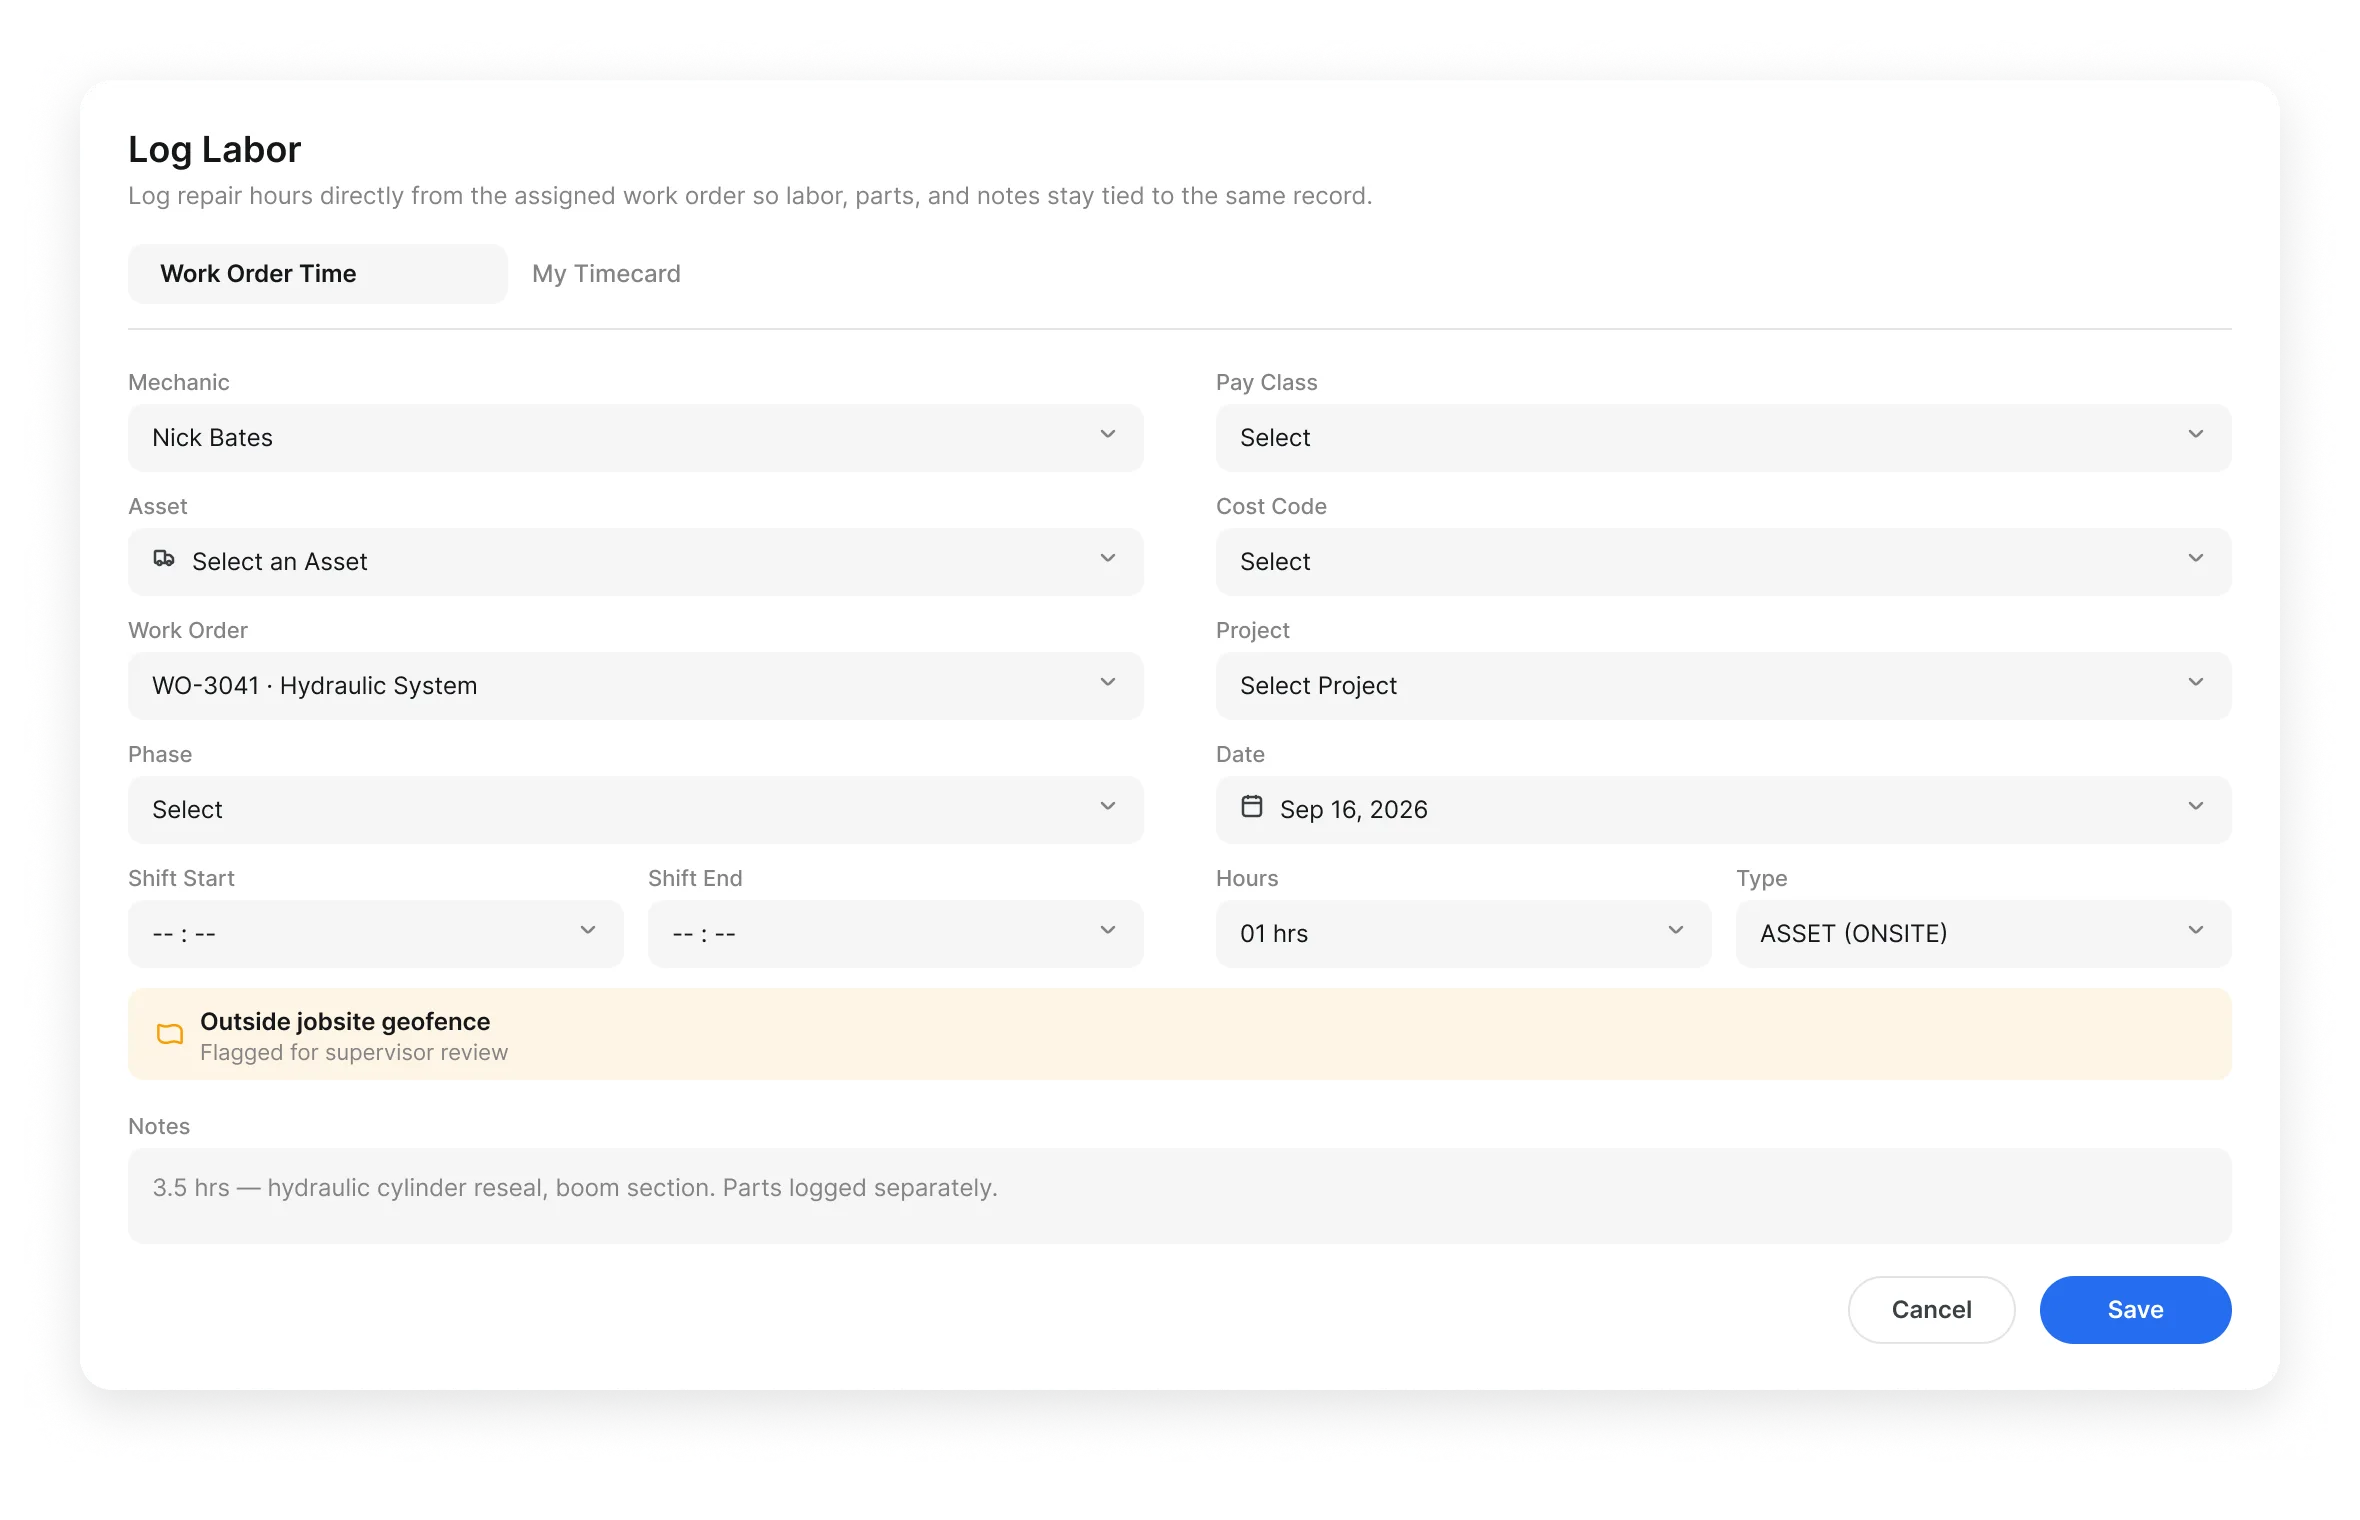
Task: Open the Select an Asset dropdown
Action: 636,562
